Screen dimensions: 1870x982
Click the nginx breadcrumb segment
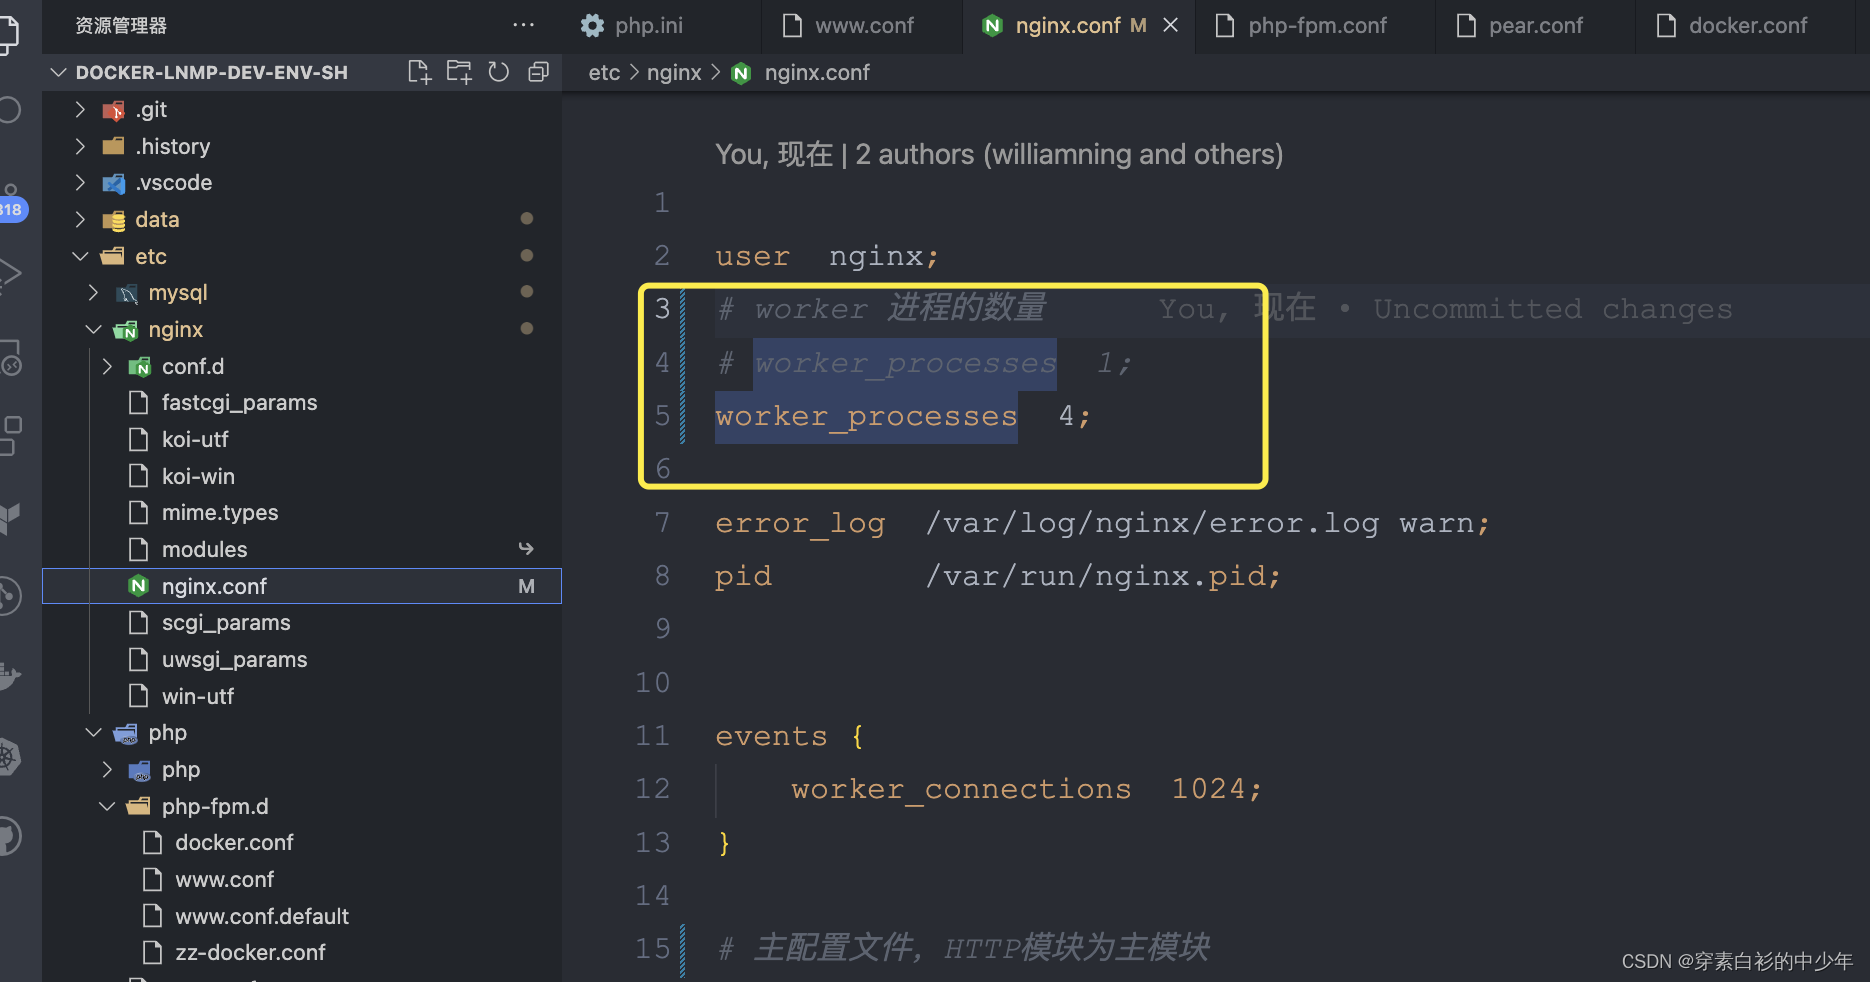coord(674,73)
